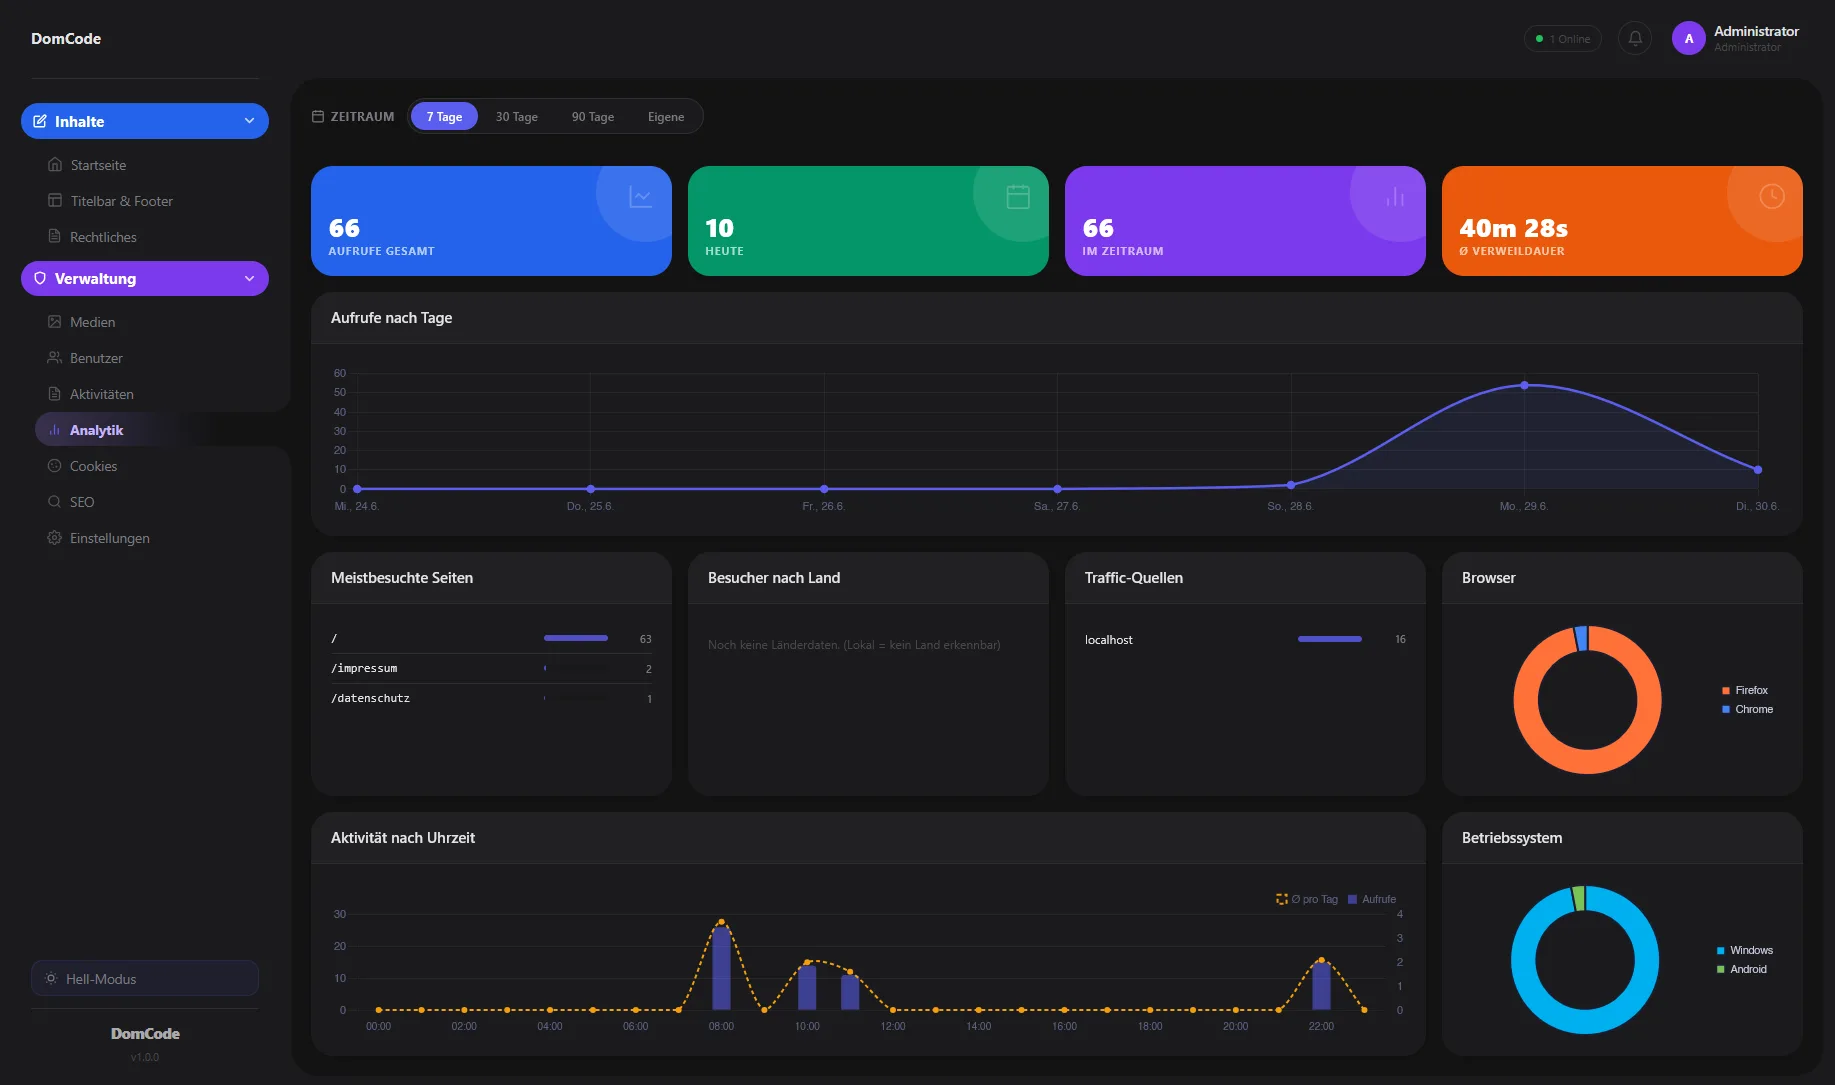Viewport: 1835px width, 1085px height.
Task: Collapse the Verwaltung section chevron
Action: [x=249, y=278]
